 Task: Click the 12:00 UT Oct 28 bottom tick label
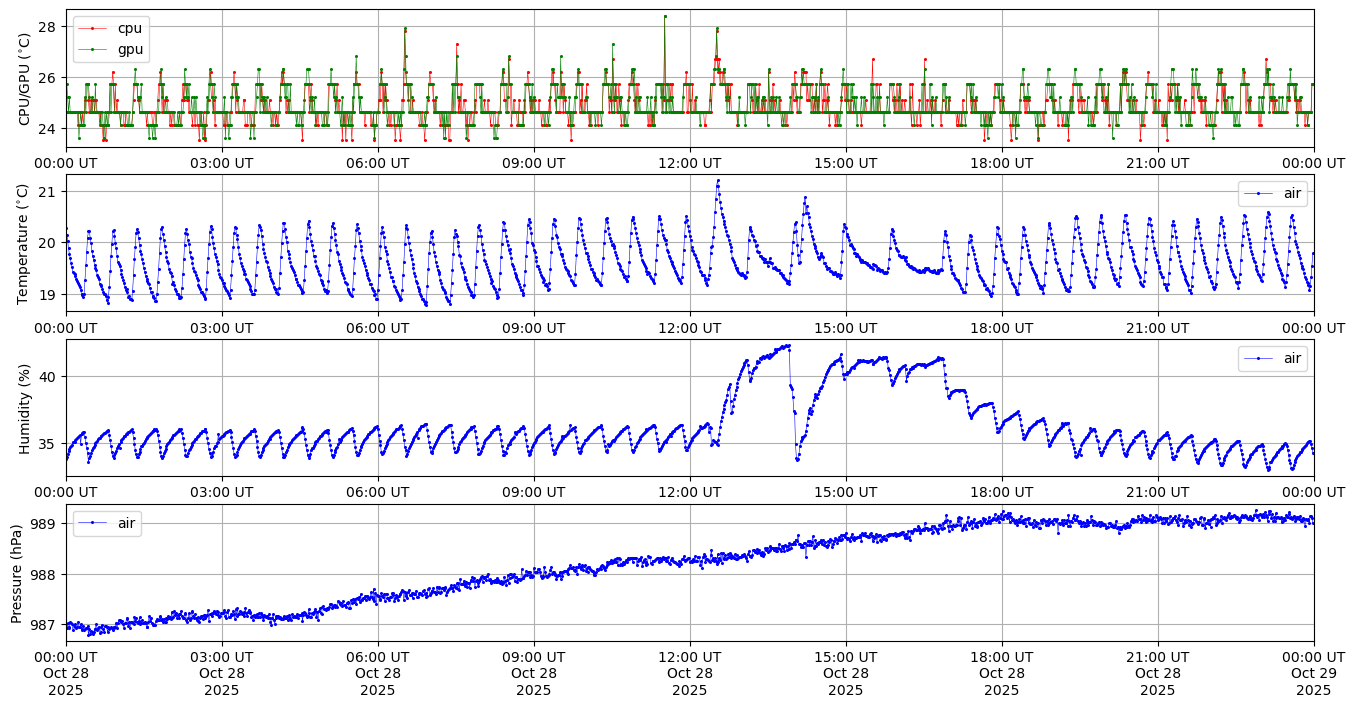coord(690,674)
